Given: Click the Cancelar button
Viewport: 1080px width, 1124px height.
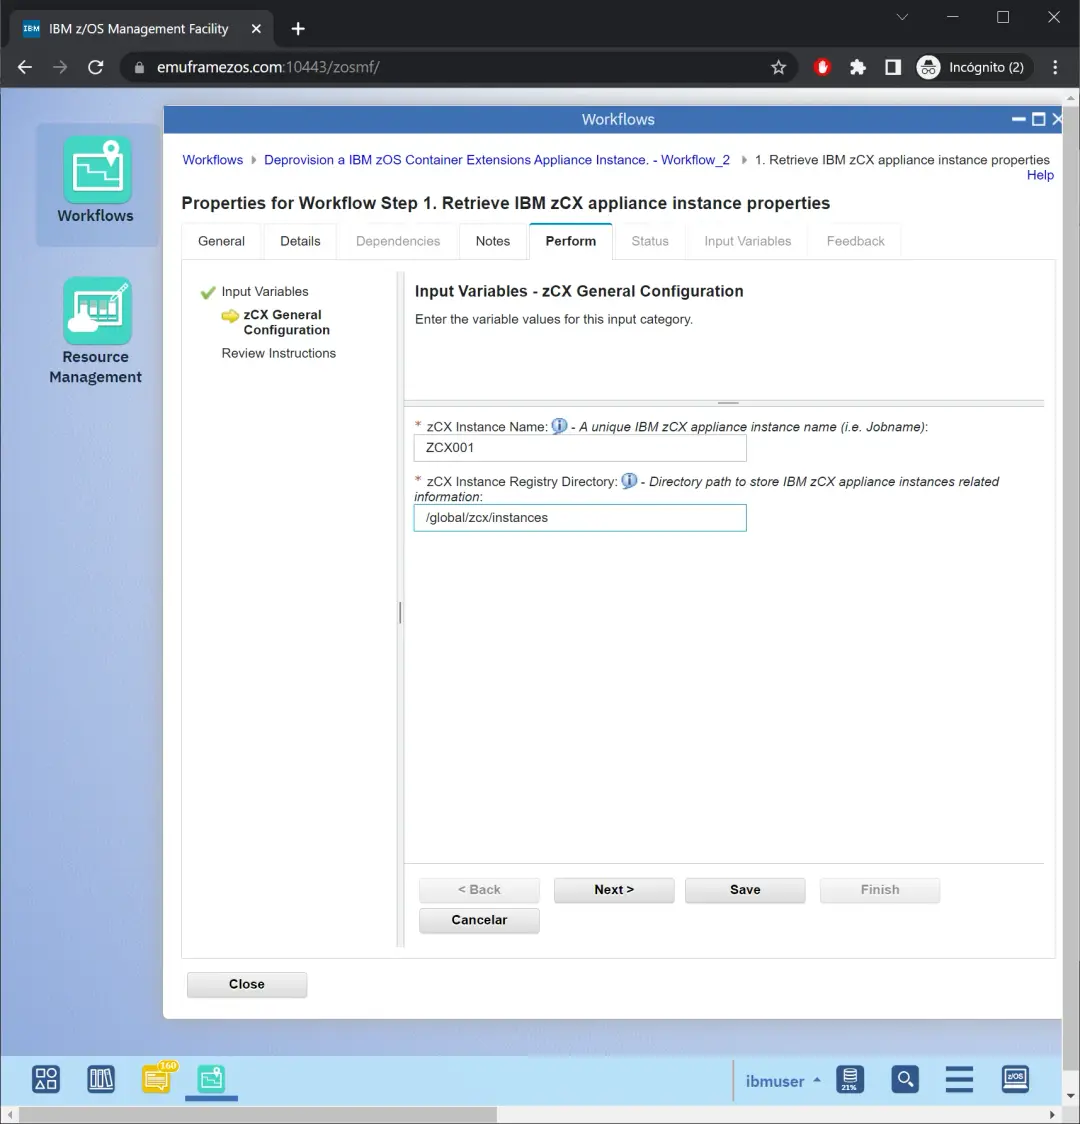Looking at the screenshot, I should point(479,920).
